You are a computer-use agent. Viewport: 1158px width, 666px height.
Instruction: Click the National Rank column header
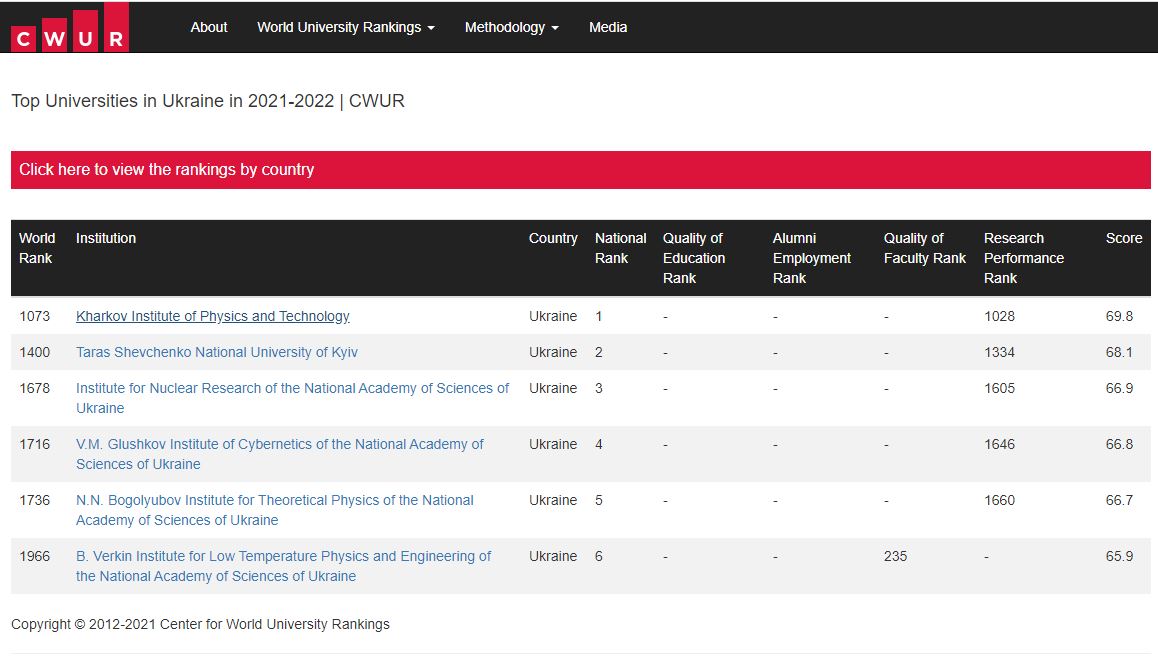pos(620,248)
